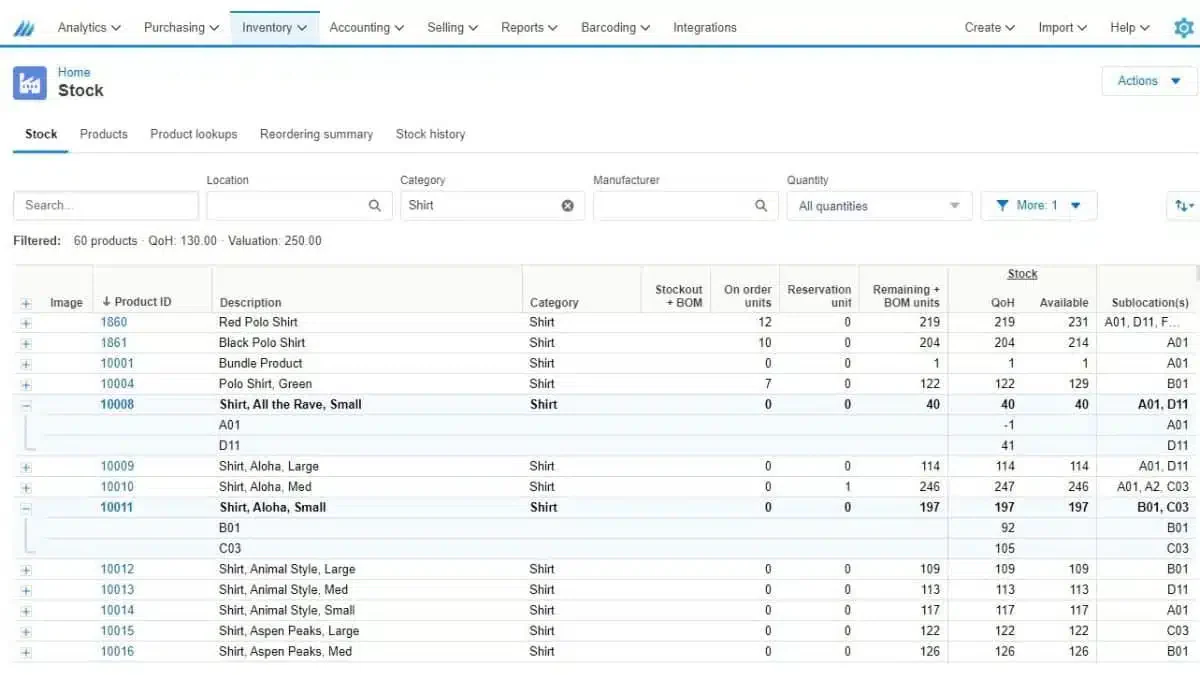The image size is (1200, 675).
Task: Switch to the Reordering summary tab
Action: click(316, 134)
